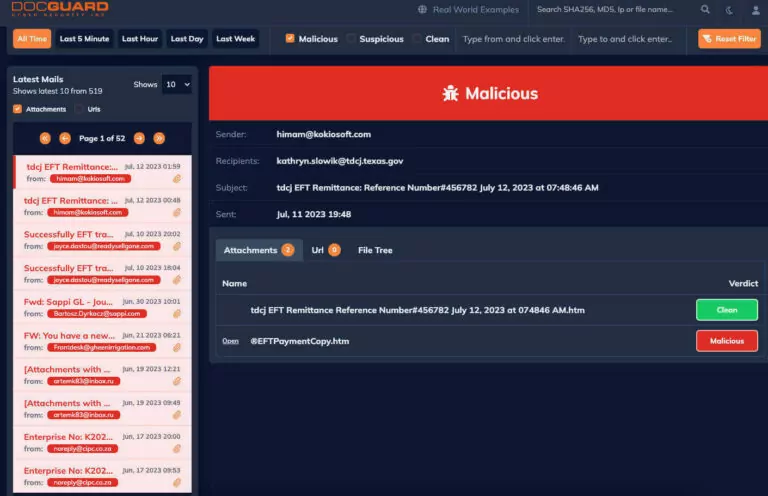This screenshot has width=768, height=496.
Task: Click attachment clip on Jun 17 09:53 mail
Action: [177, 483]
